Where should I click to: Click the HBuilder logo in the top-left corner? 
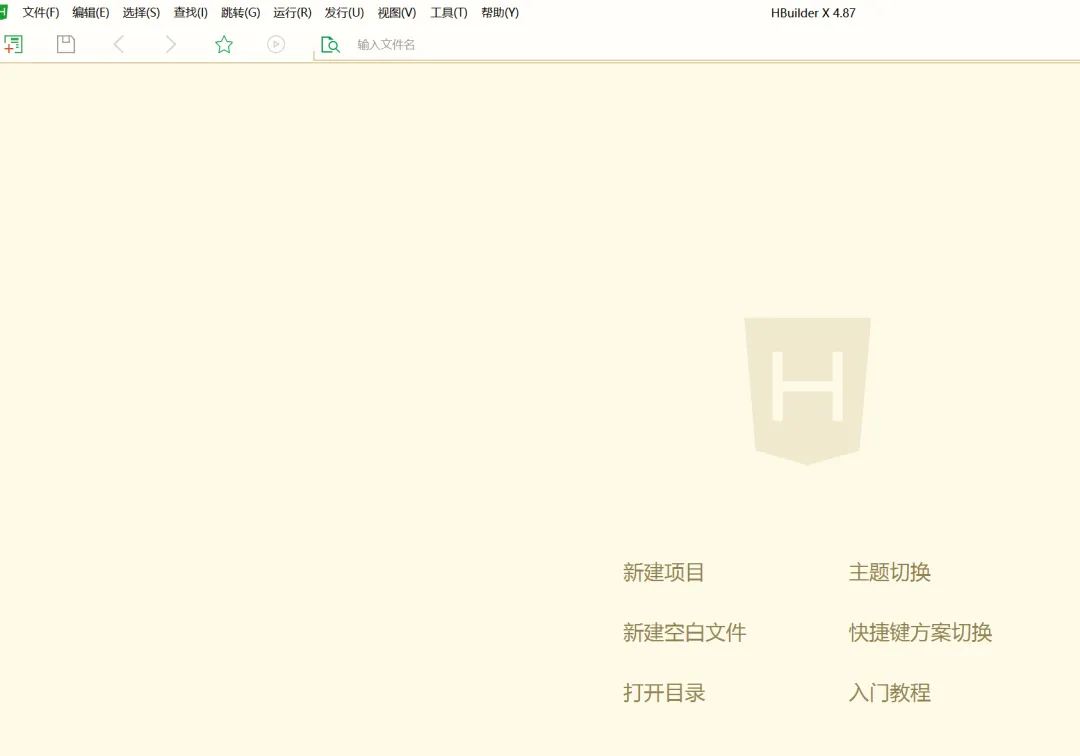click(3, 12)
